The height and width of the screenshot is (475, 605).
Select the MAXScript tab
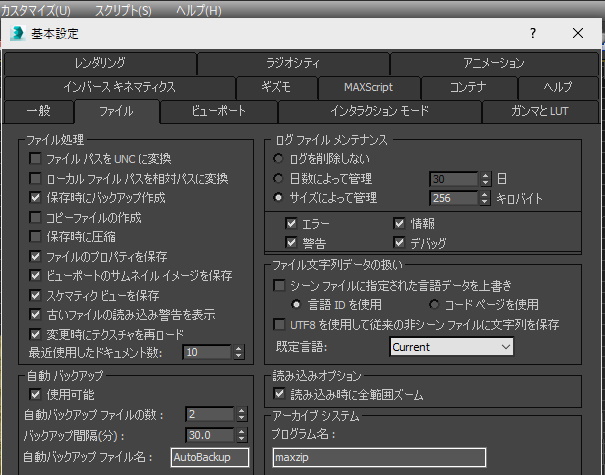pos(369,87)
